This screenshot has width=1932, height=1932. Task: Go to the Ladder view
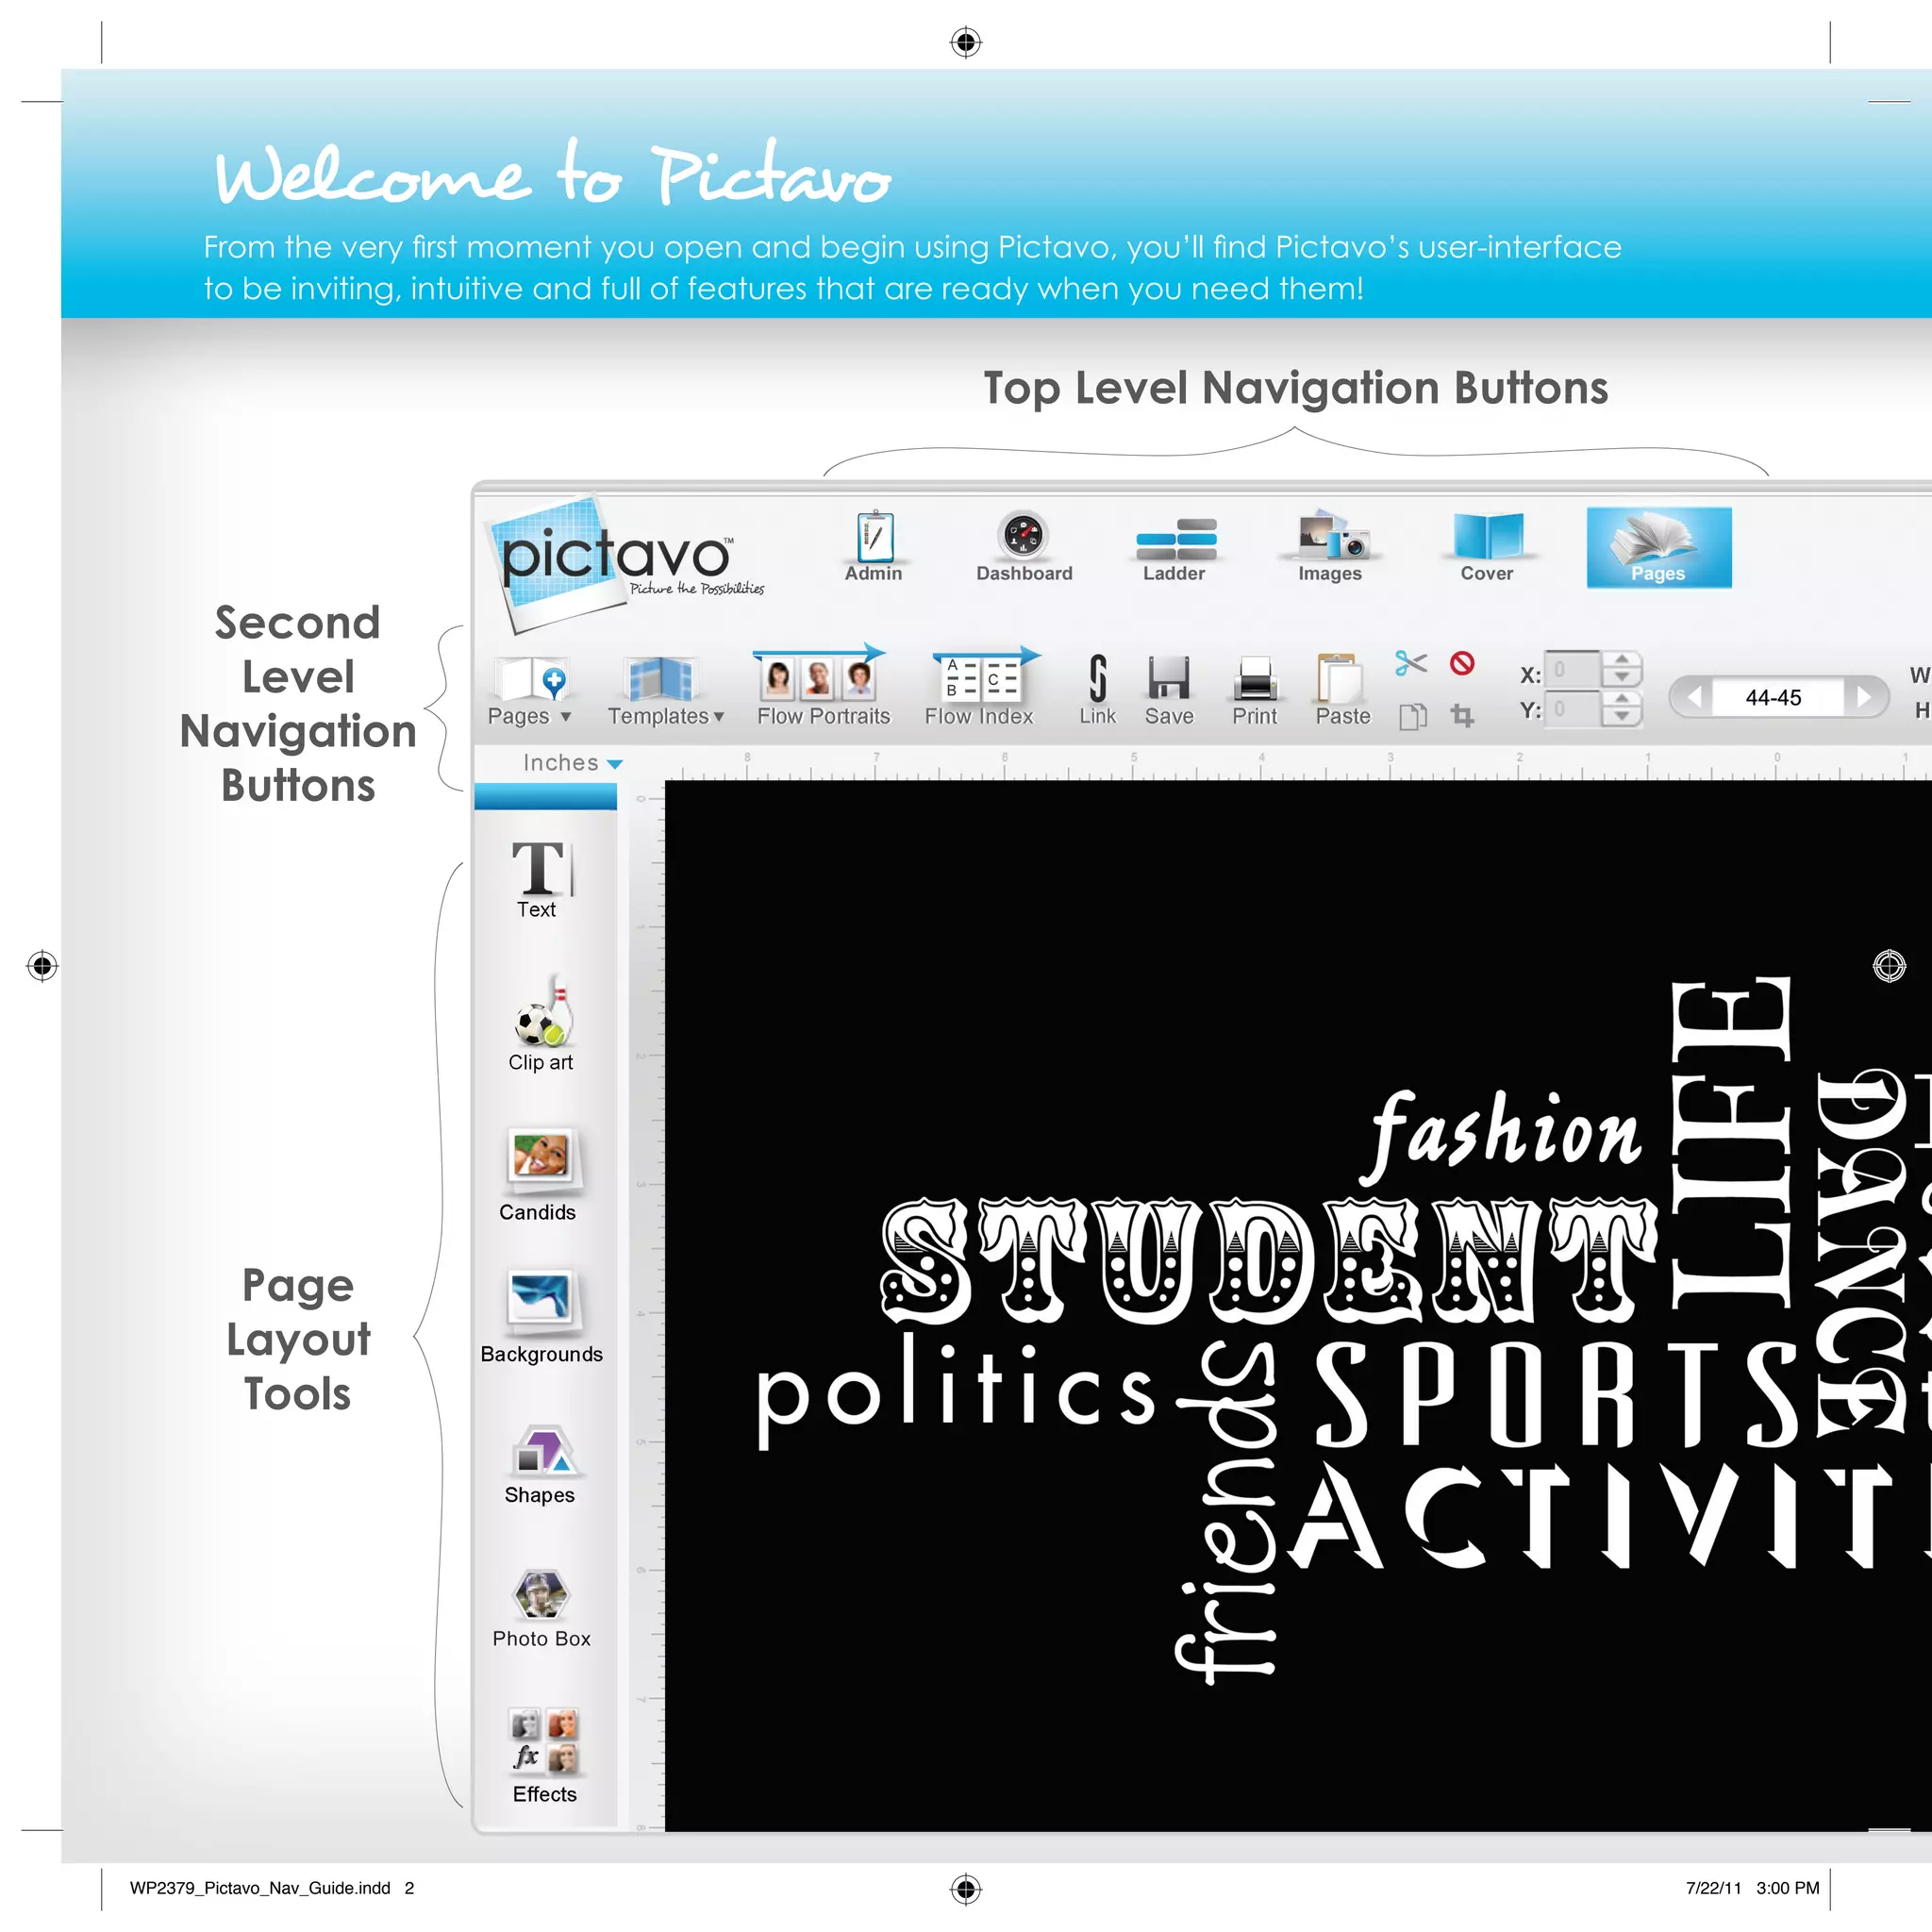click(x=1175, y=549)
